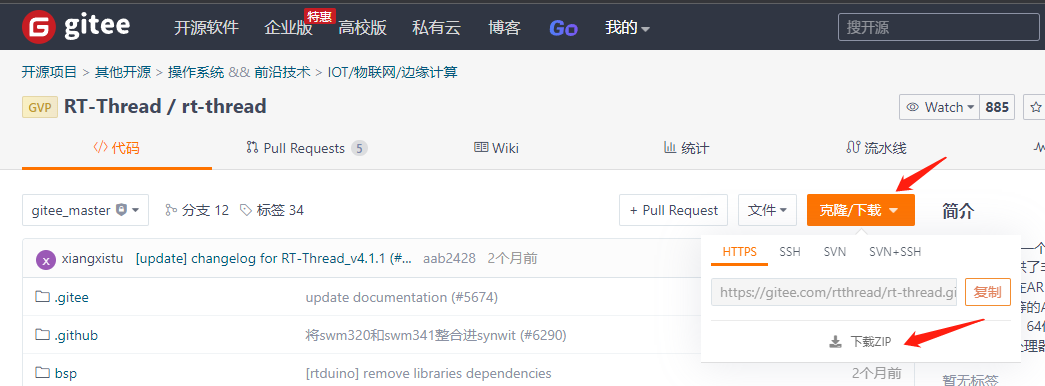Open commit 'update documentation (#5674)'
This screenshot has width=1045, height=386.
coord(402,297)
